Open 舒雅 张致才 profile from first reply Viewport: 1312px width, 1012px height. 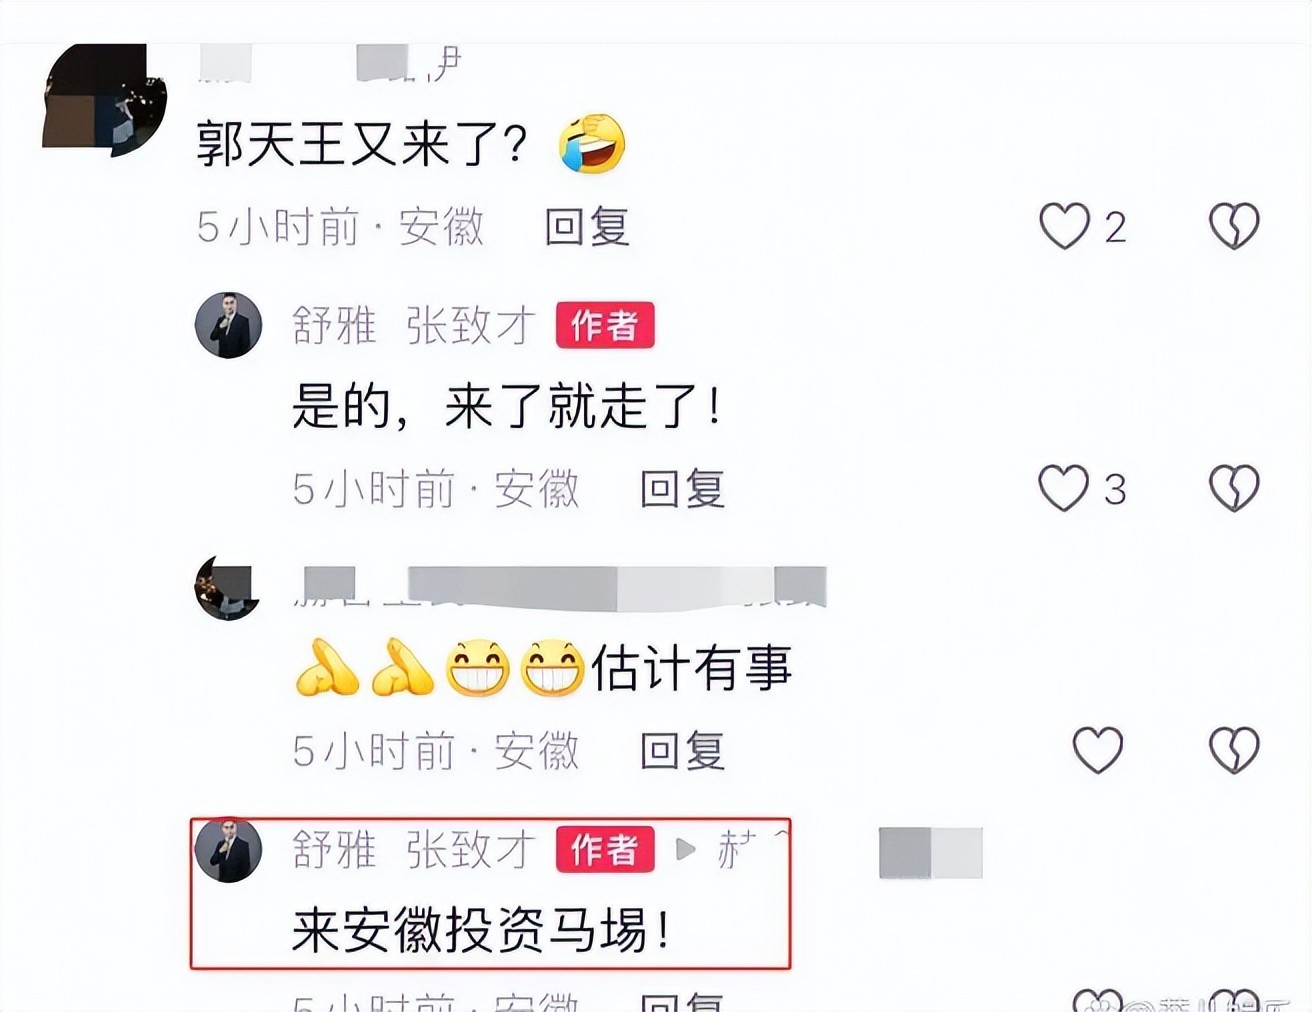414,326
